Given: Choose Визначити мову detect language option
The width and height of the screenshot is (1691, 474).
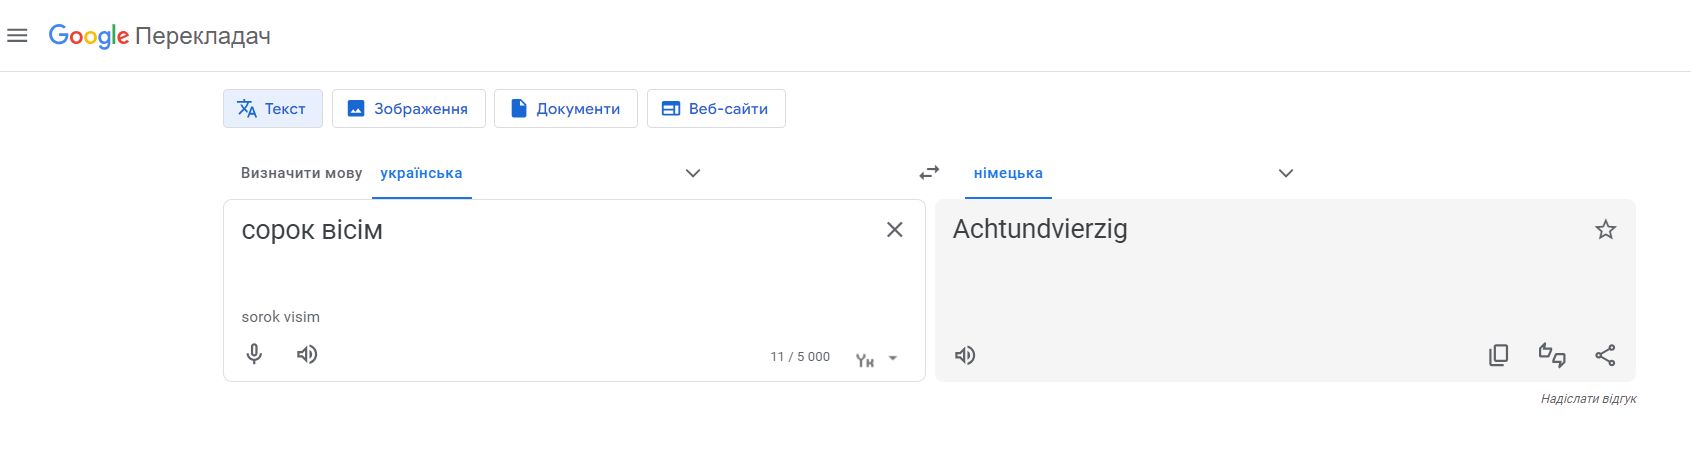Looking at the screenshot, I should pos(301,173).
